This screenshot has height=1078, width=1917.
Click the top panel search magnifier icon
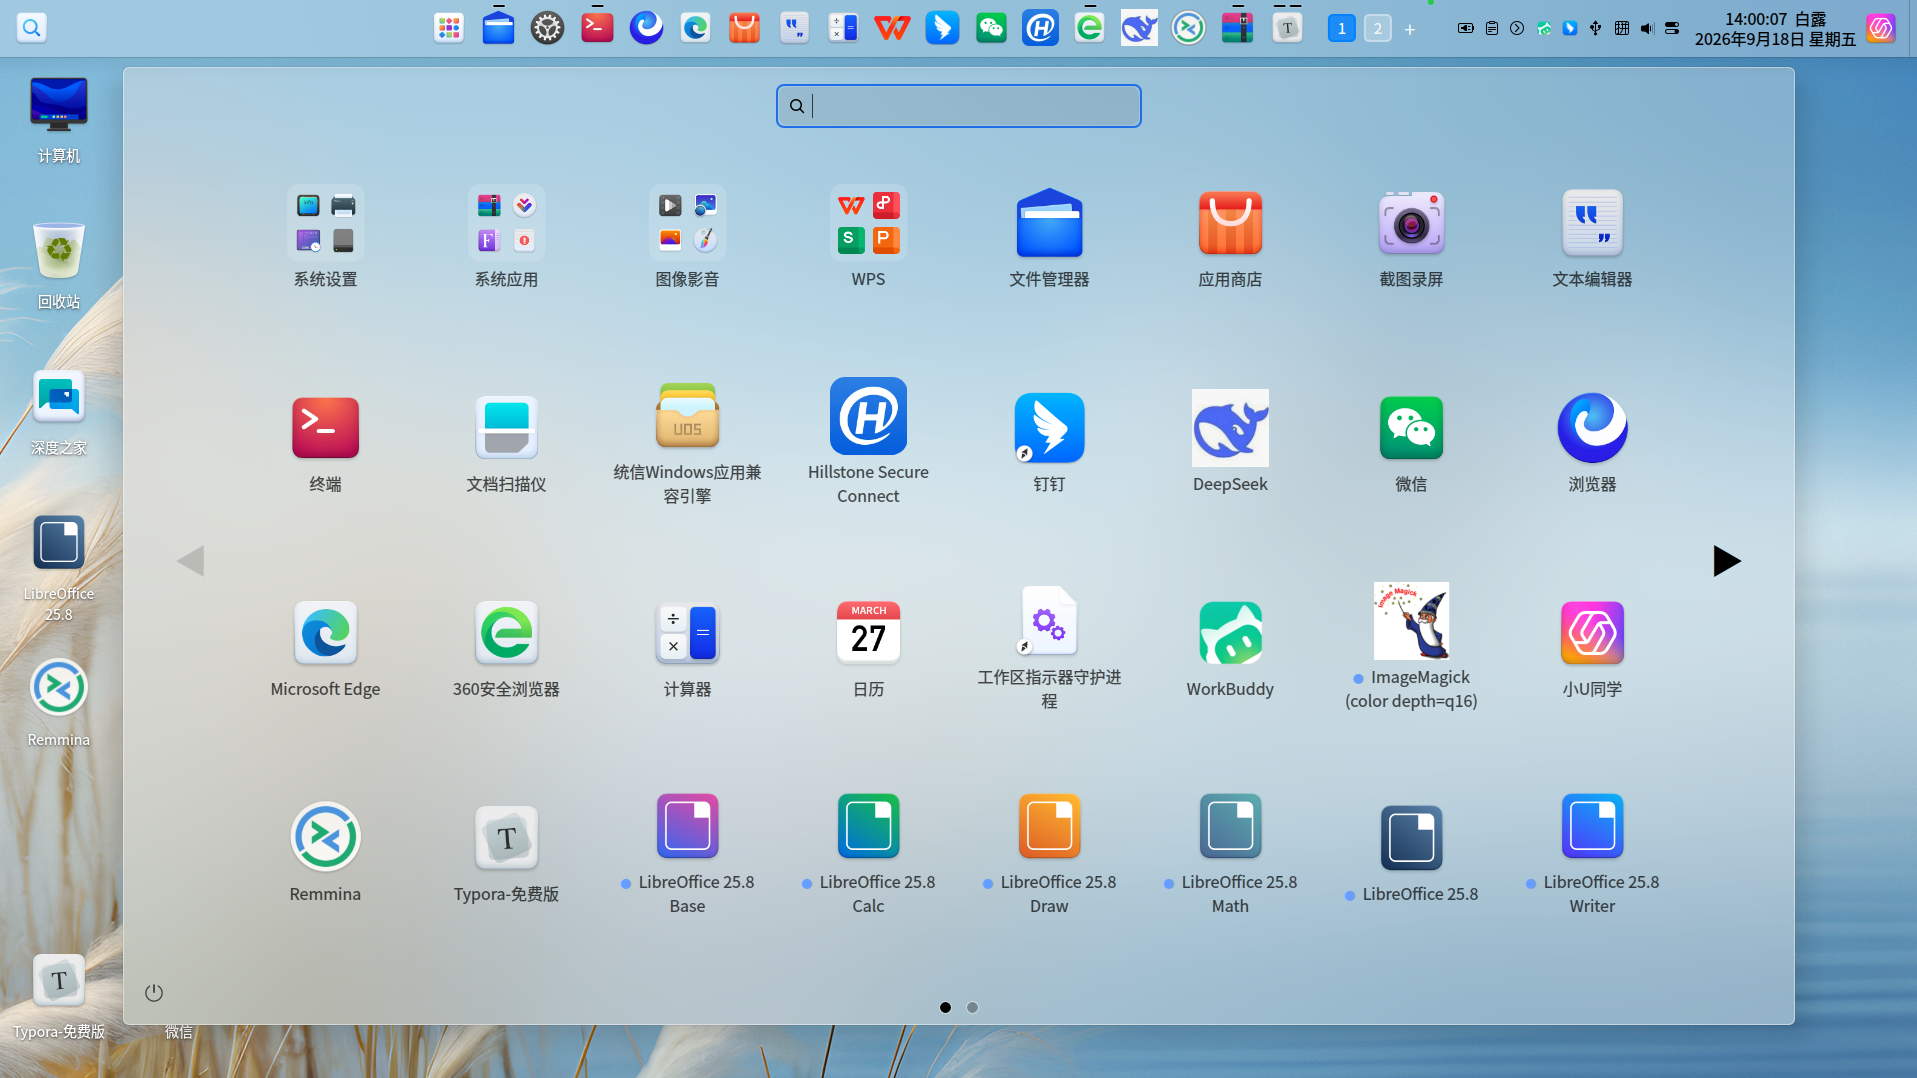[32, 27]
